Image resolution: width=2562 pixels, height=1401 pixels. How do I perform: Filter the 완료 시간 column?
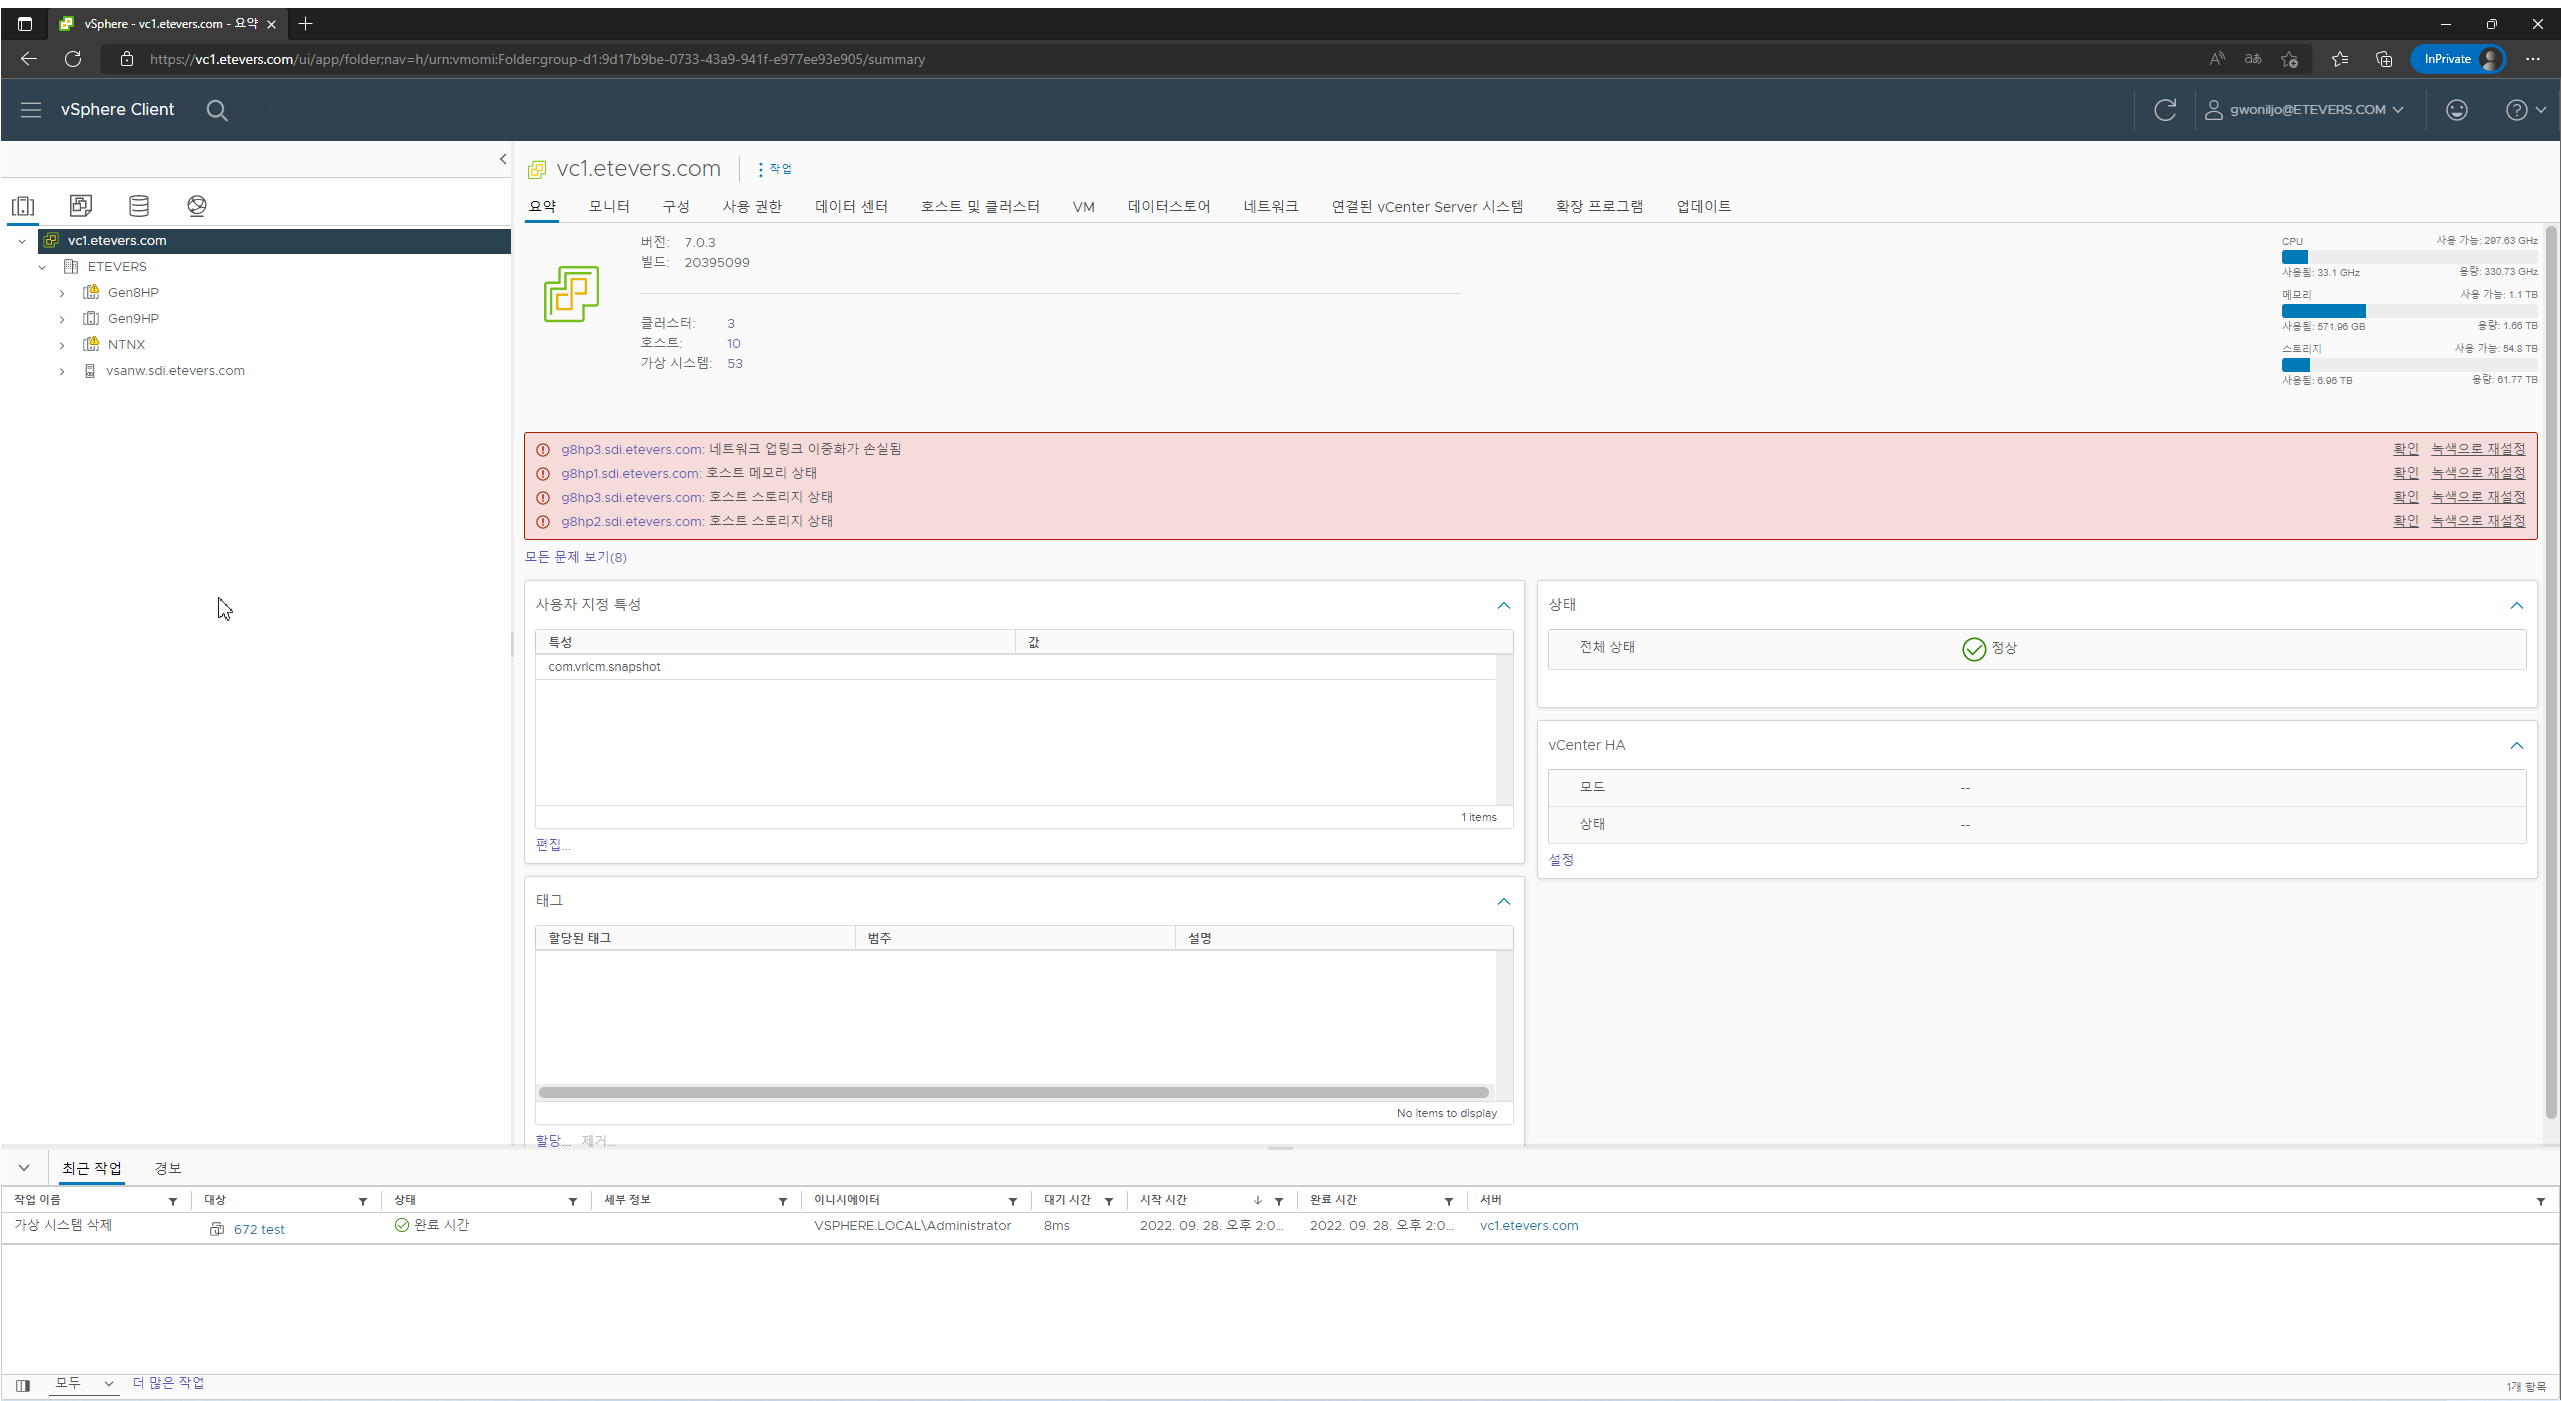pyautogui.click(x=1449, y=1202)
